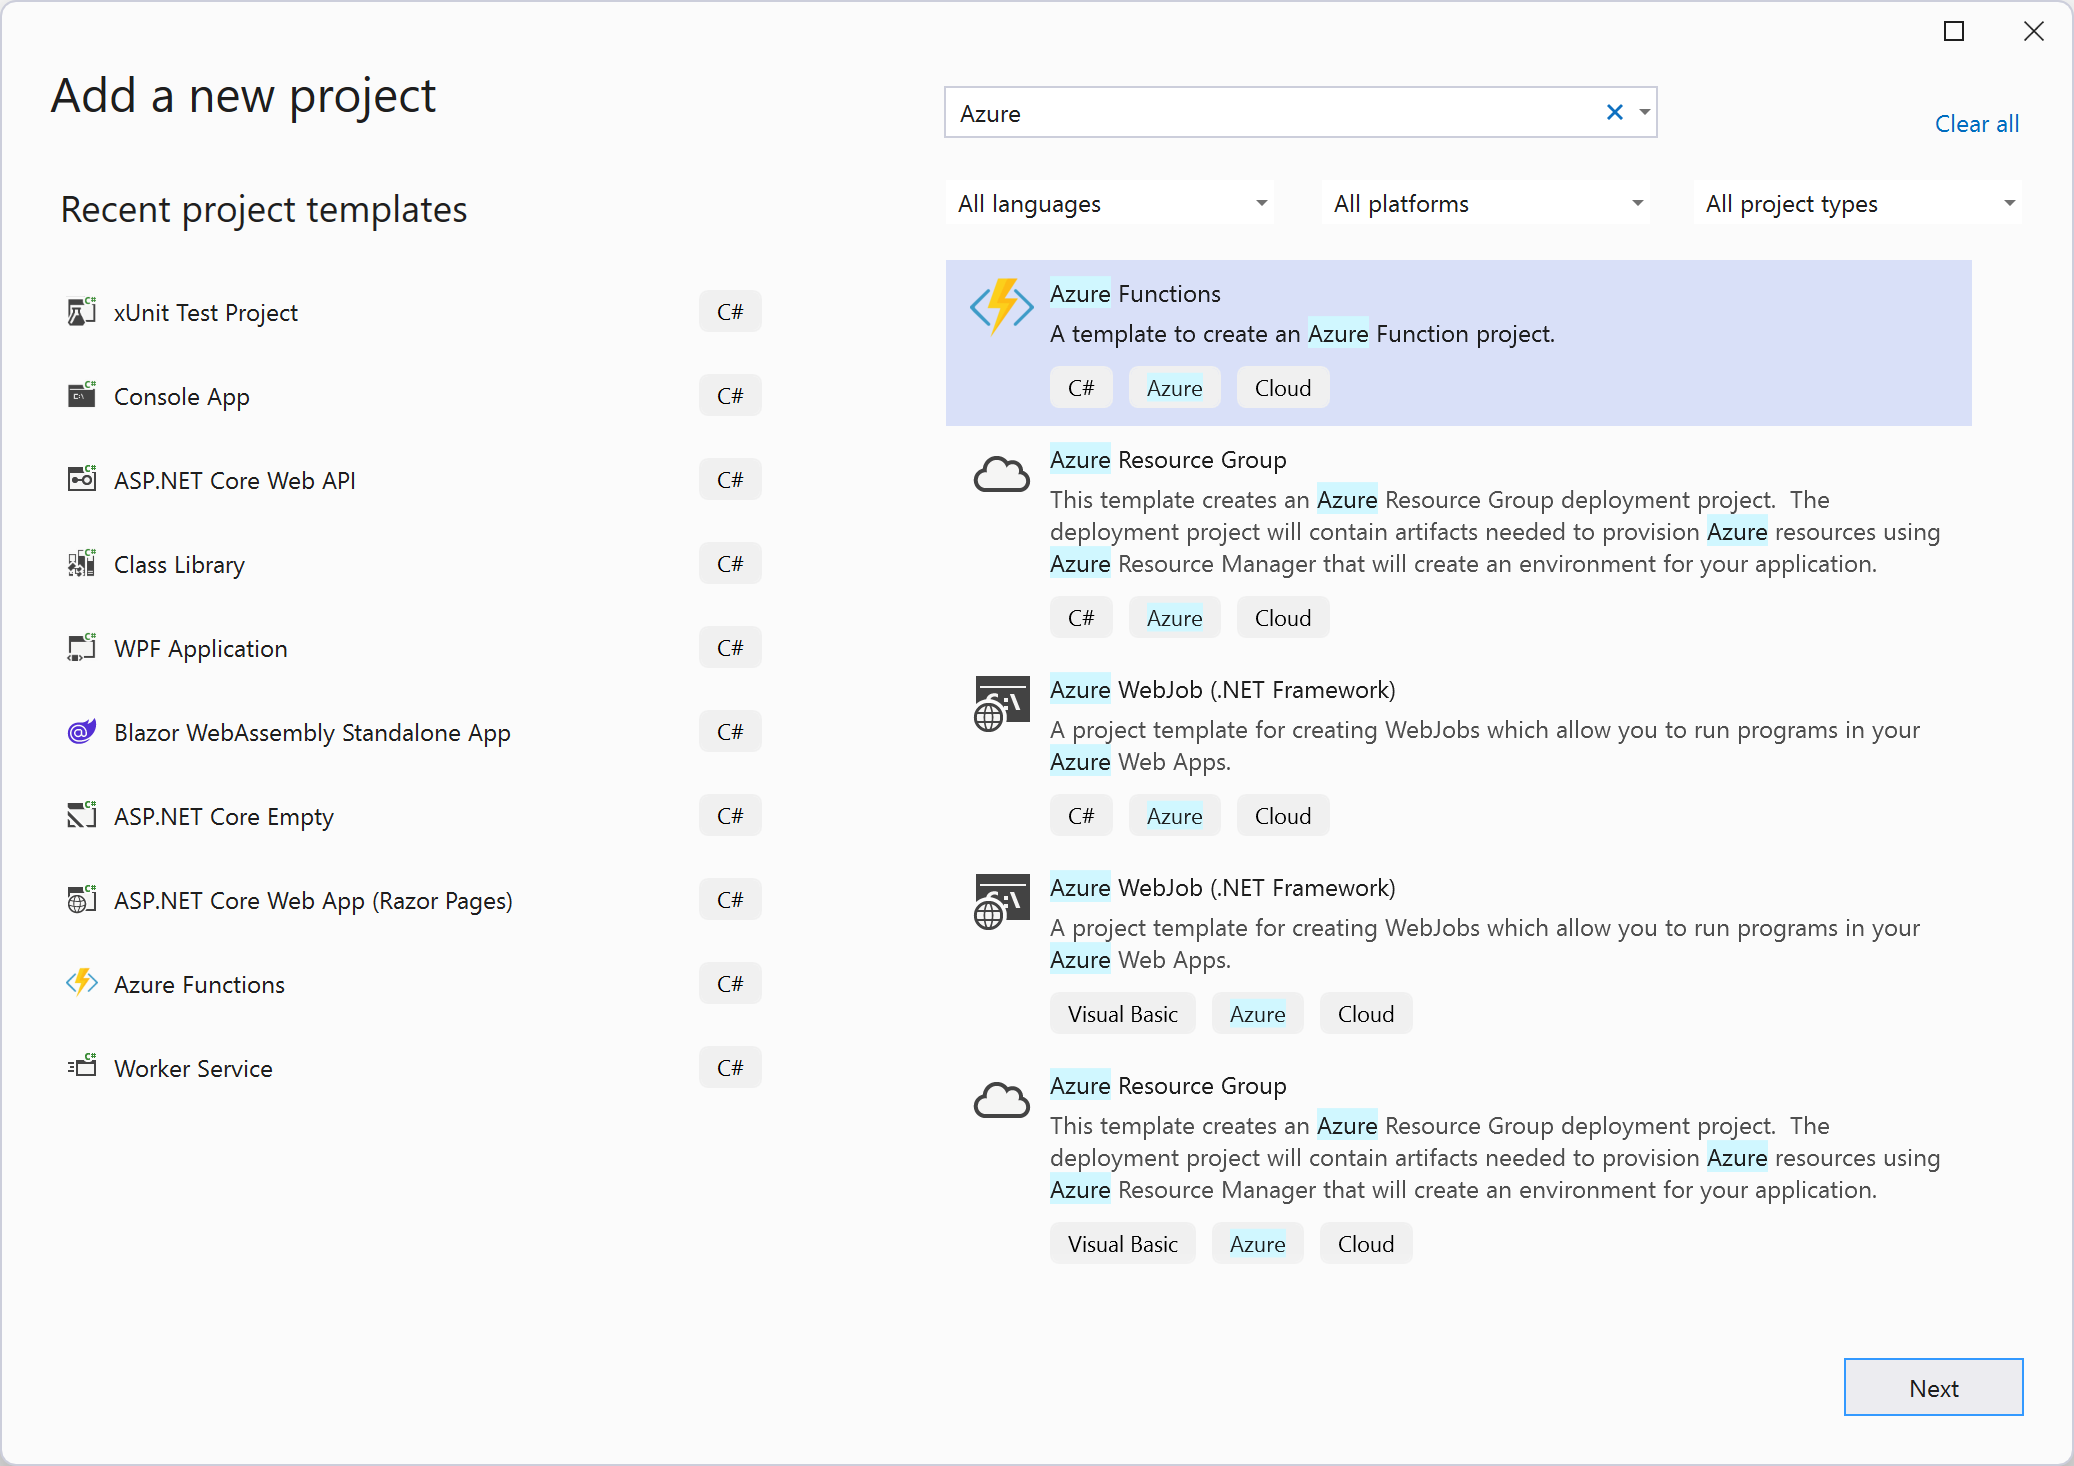The width and height of the screenshot is (2074, 1466).
Task: Click the Worker Service template icon
Action: pyautogui.click(x=81, y=1068)
